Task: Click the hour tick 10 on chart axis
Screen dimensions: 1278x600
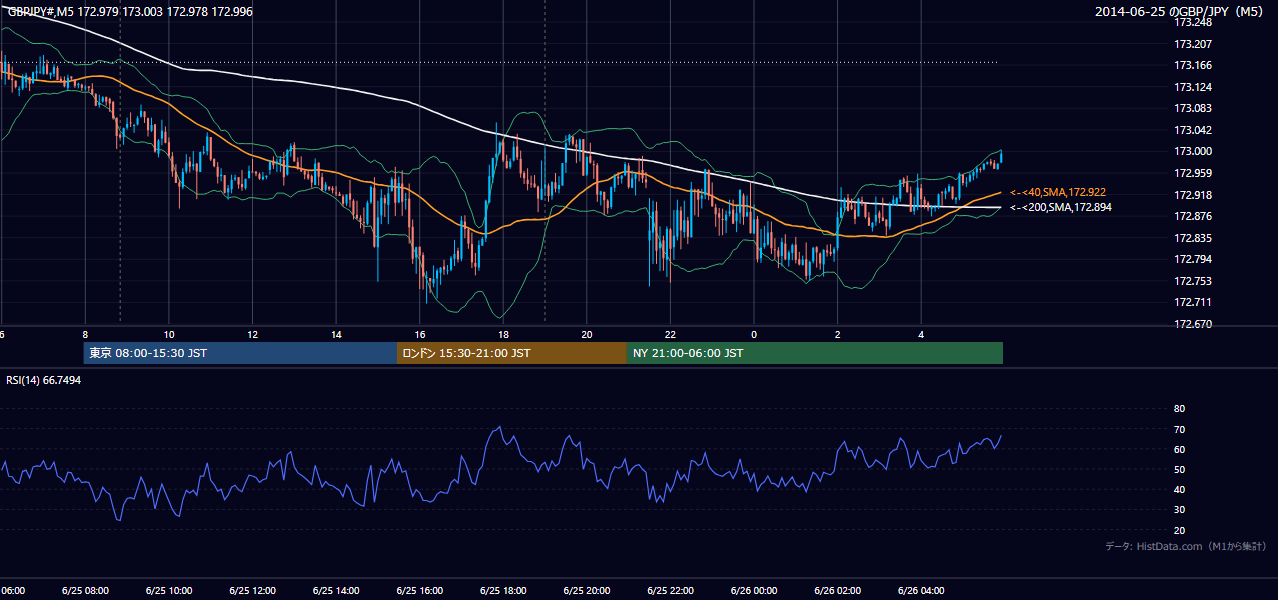Action: (169, 334)
